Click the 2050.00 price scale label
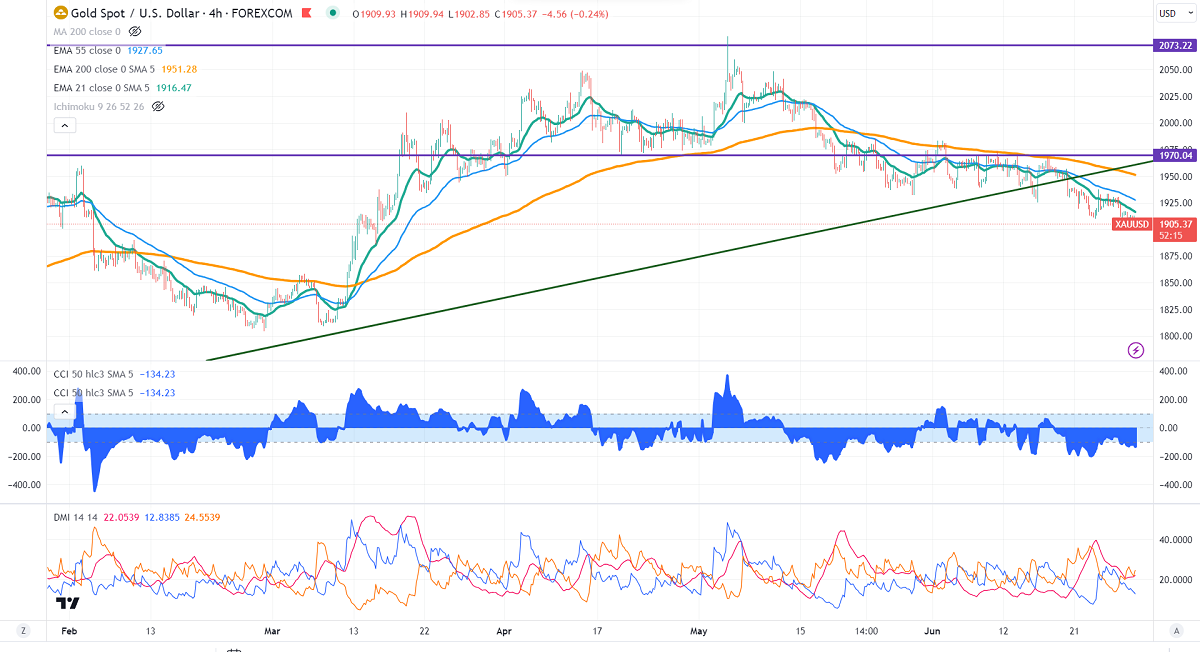Screen dimensions: 1200x652 pos(1175,70)
